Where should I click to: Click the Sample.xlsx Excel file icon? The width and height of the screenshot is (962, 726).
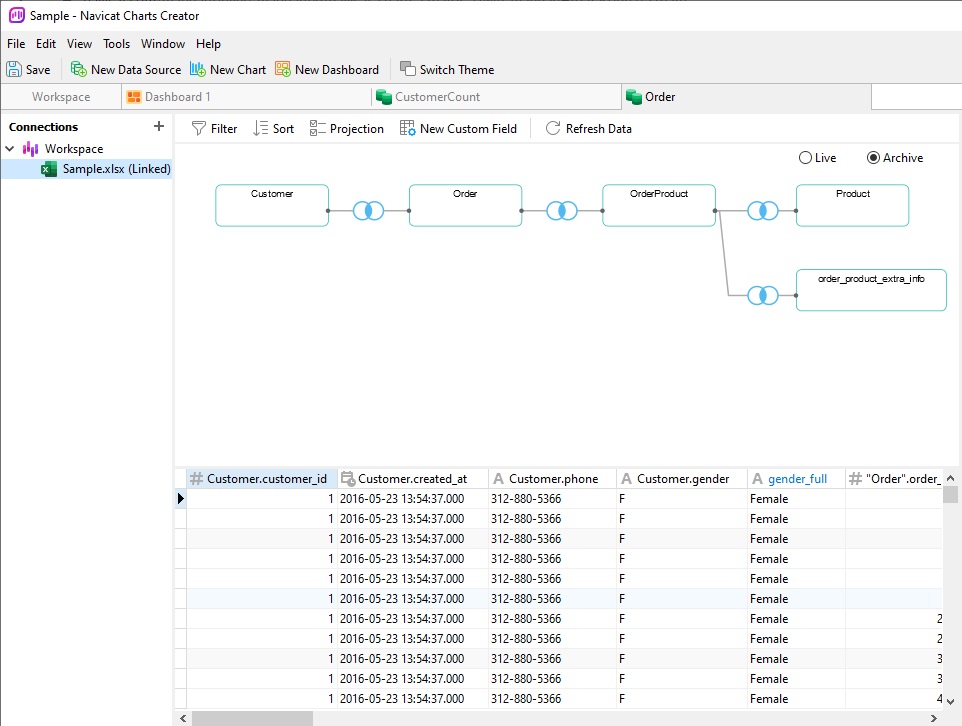pyautogui.click(x=49, y=169)
